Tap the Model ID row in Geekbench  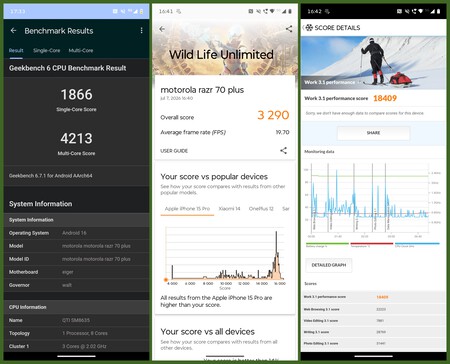[x=76, y=259]
